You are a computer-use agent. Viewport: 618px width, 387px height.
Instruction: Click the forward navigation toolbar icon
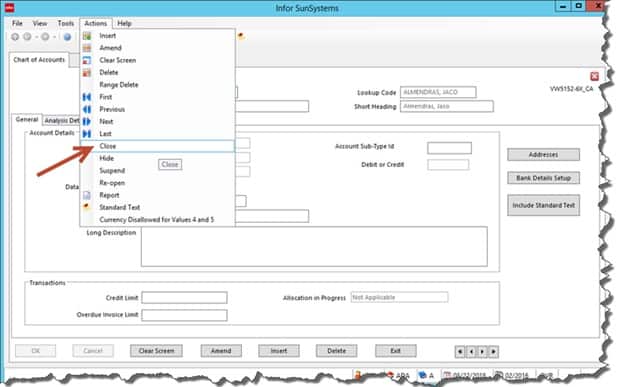click(x=27, y=37)
